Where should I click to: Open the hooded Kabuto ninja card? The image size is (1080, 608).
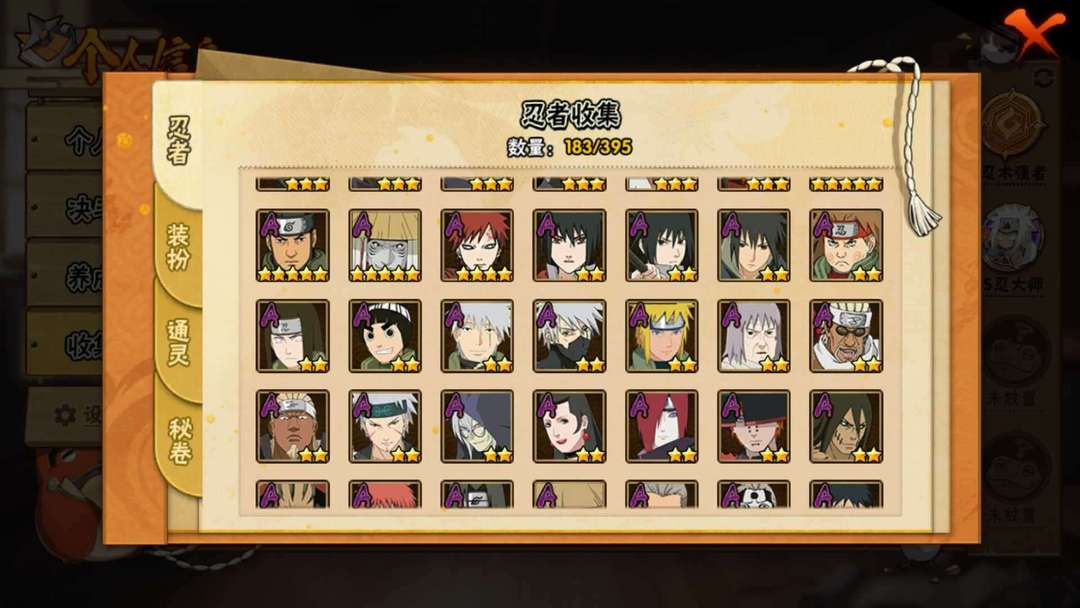click(x=477, y=426)
